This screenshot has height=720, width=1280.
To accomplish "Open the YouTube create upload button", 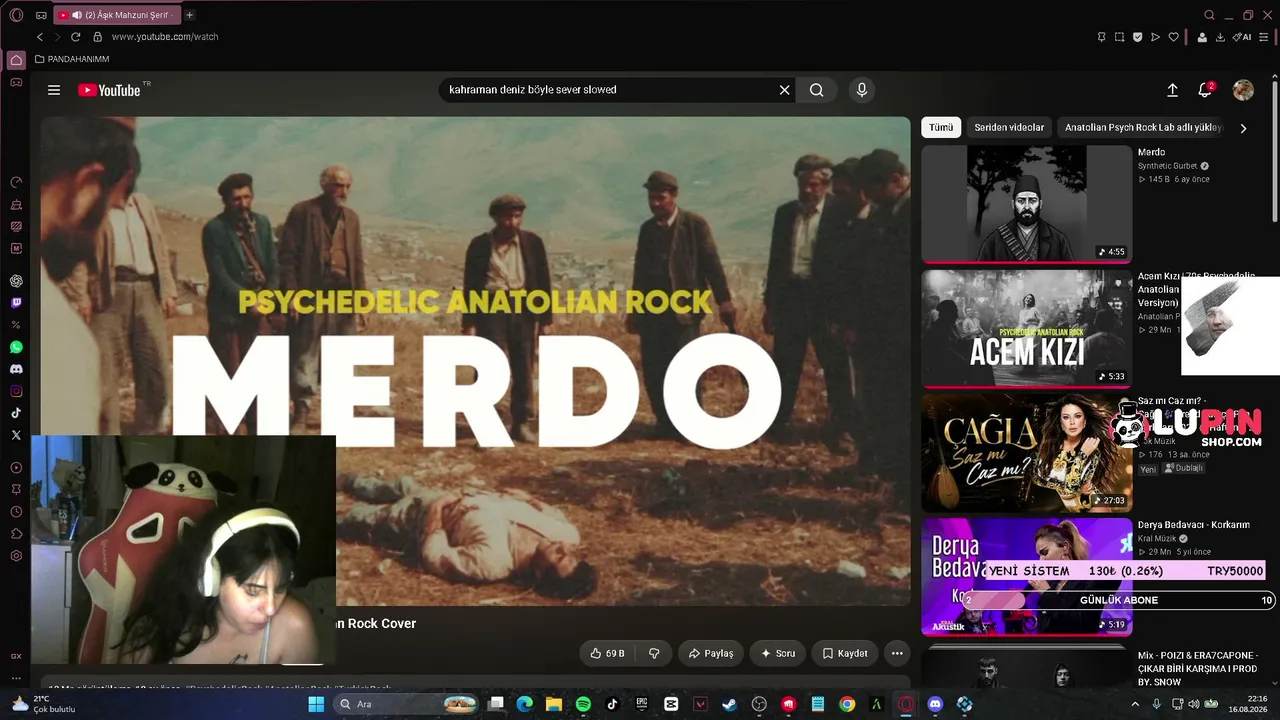I will pyautogui.click(x=1173, y=90).
